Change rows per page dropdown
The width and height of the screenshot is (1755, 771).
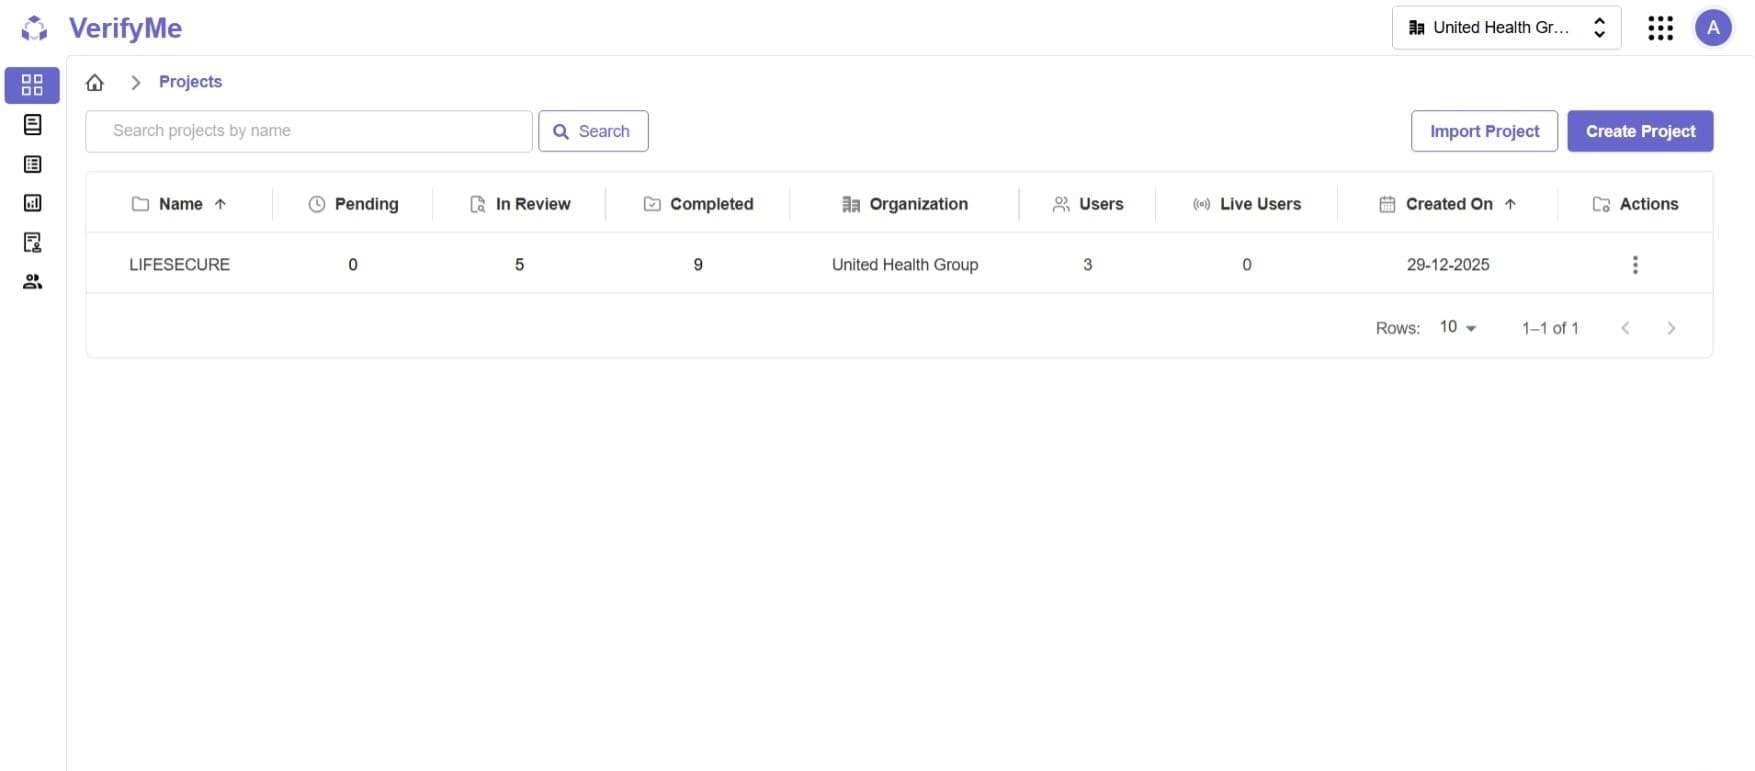pyautogui.click(x=1457, y=327)
